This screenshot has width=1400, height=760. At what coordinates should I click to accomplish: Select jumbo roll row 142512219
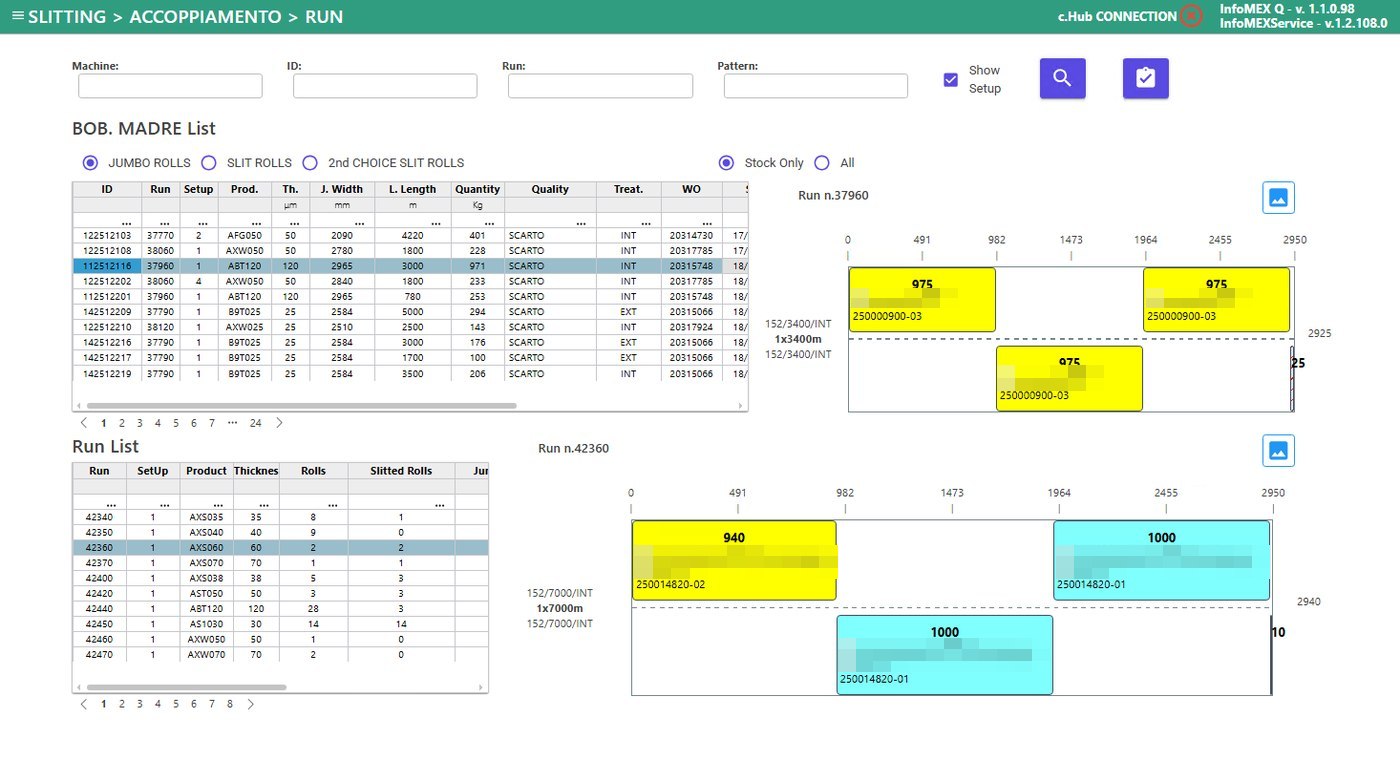pyautogui.click(x=410, y=373)
